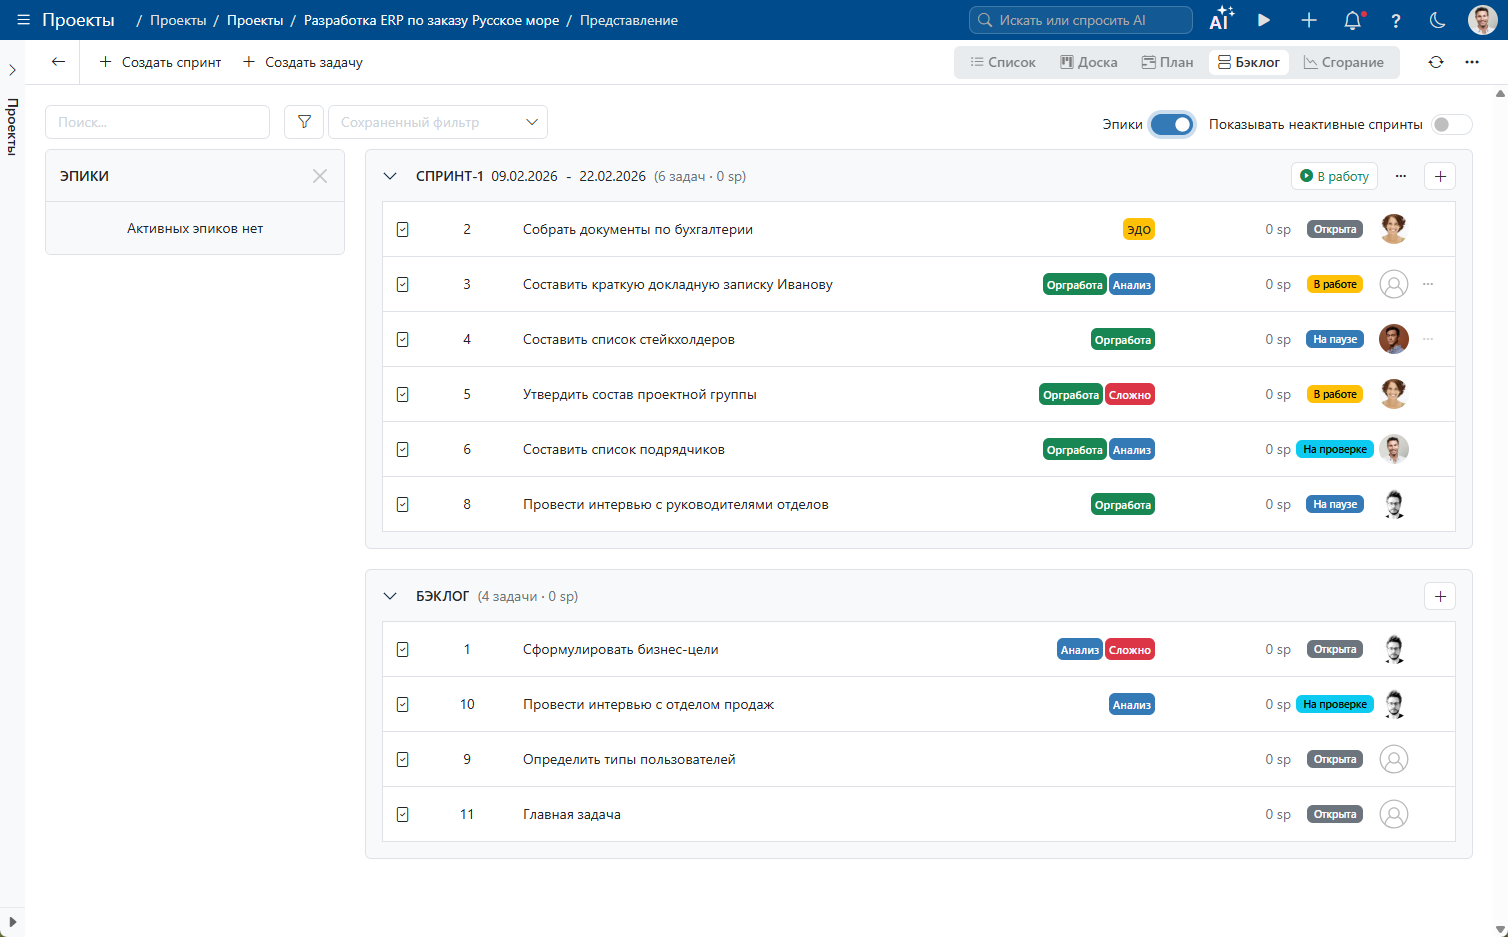Click the Сложно tag on task 5
Image resolution: width=1508 pixels, height=937 pixels.
pyautogui.click(x=1130, y=394)
